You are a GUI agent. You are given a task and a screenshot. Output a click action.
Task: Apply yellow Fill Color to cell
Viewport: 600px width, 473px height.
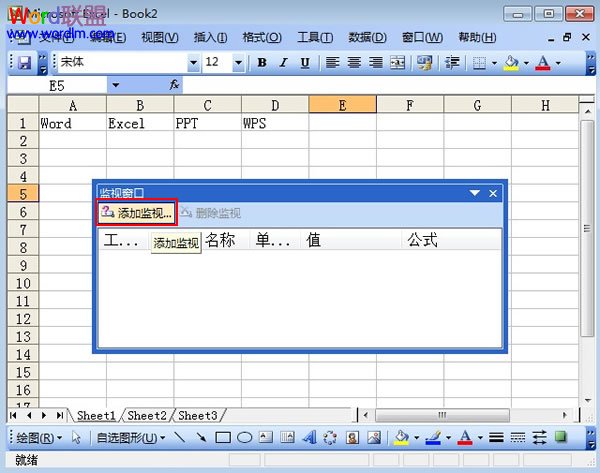(512, 62)
